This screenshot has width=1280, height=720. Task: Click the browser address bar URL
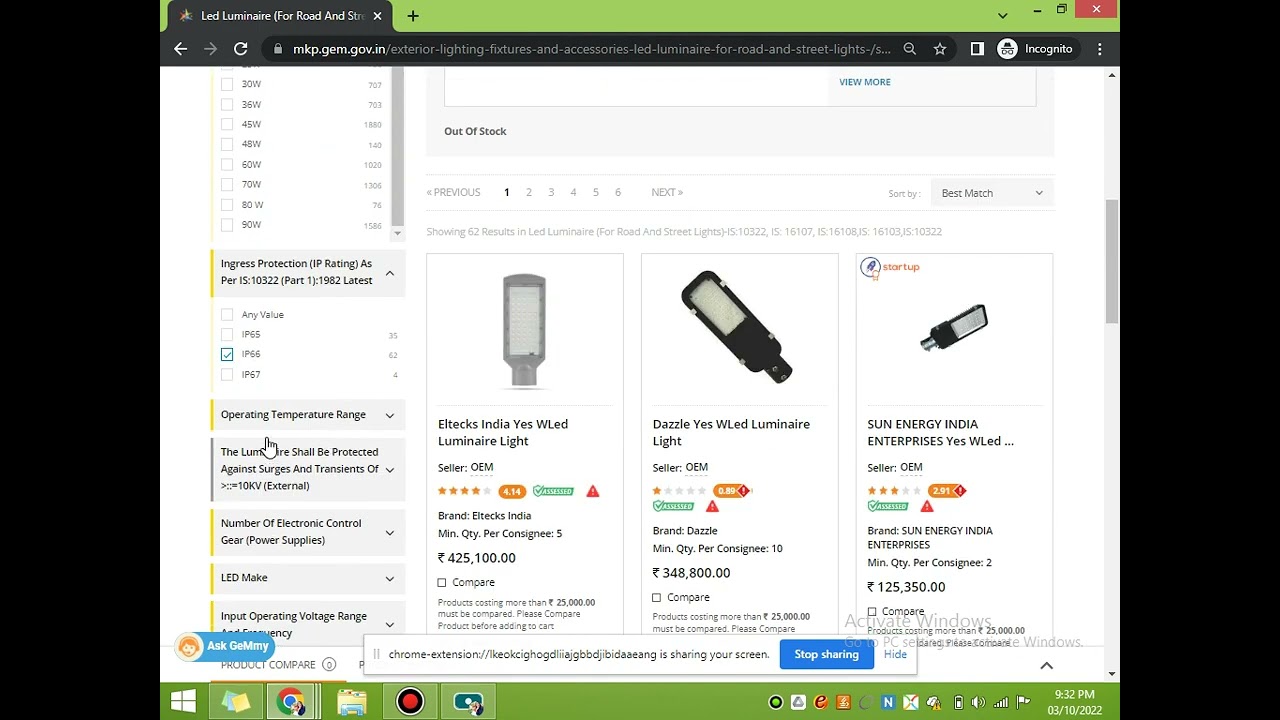coord(592,49)
